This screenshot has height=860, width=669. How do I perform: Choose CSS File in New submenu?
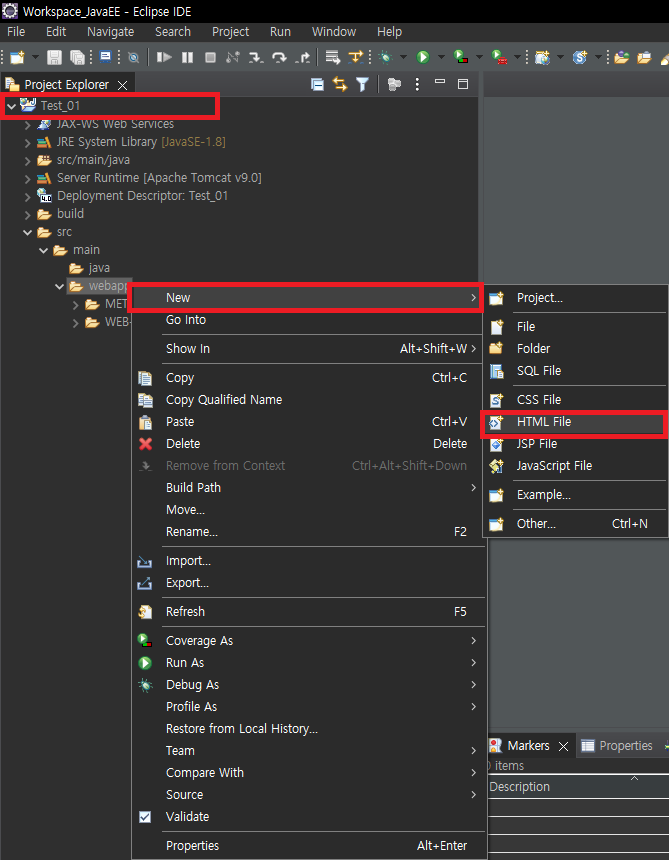point(575,400)
